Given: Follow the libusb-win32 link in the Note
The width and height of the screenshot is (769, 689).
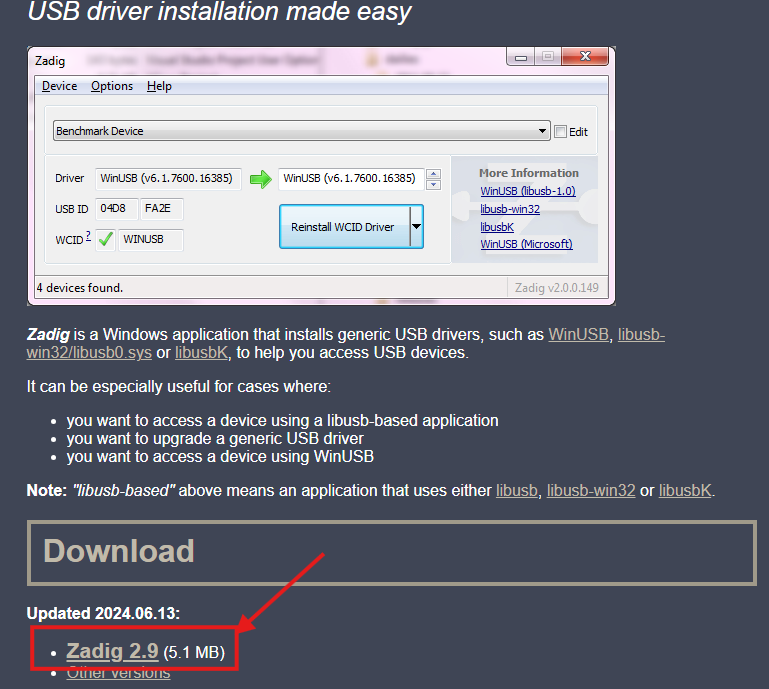Looking at the screenshot, I should click(x=591, y=490).
